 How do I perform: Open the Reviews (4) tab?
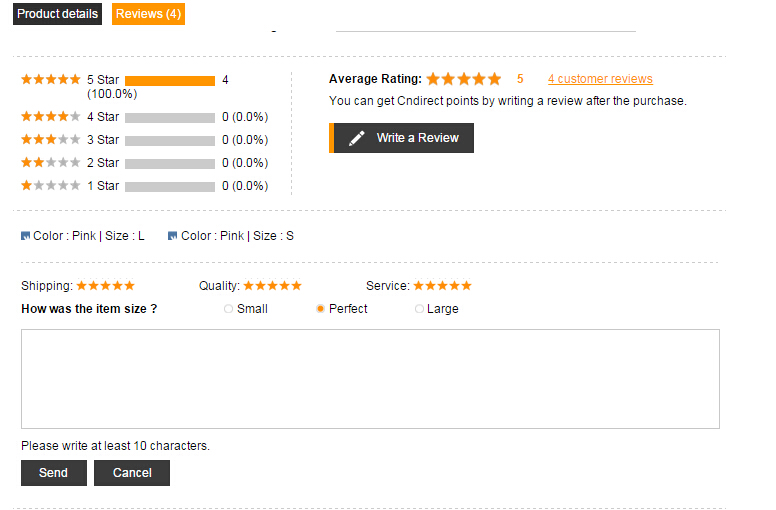click(x=147, y=14)
